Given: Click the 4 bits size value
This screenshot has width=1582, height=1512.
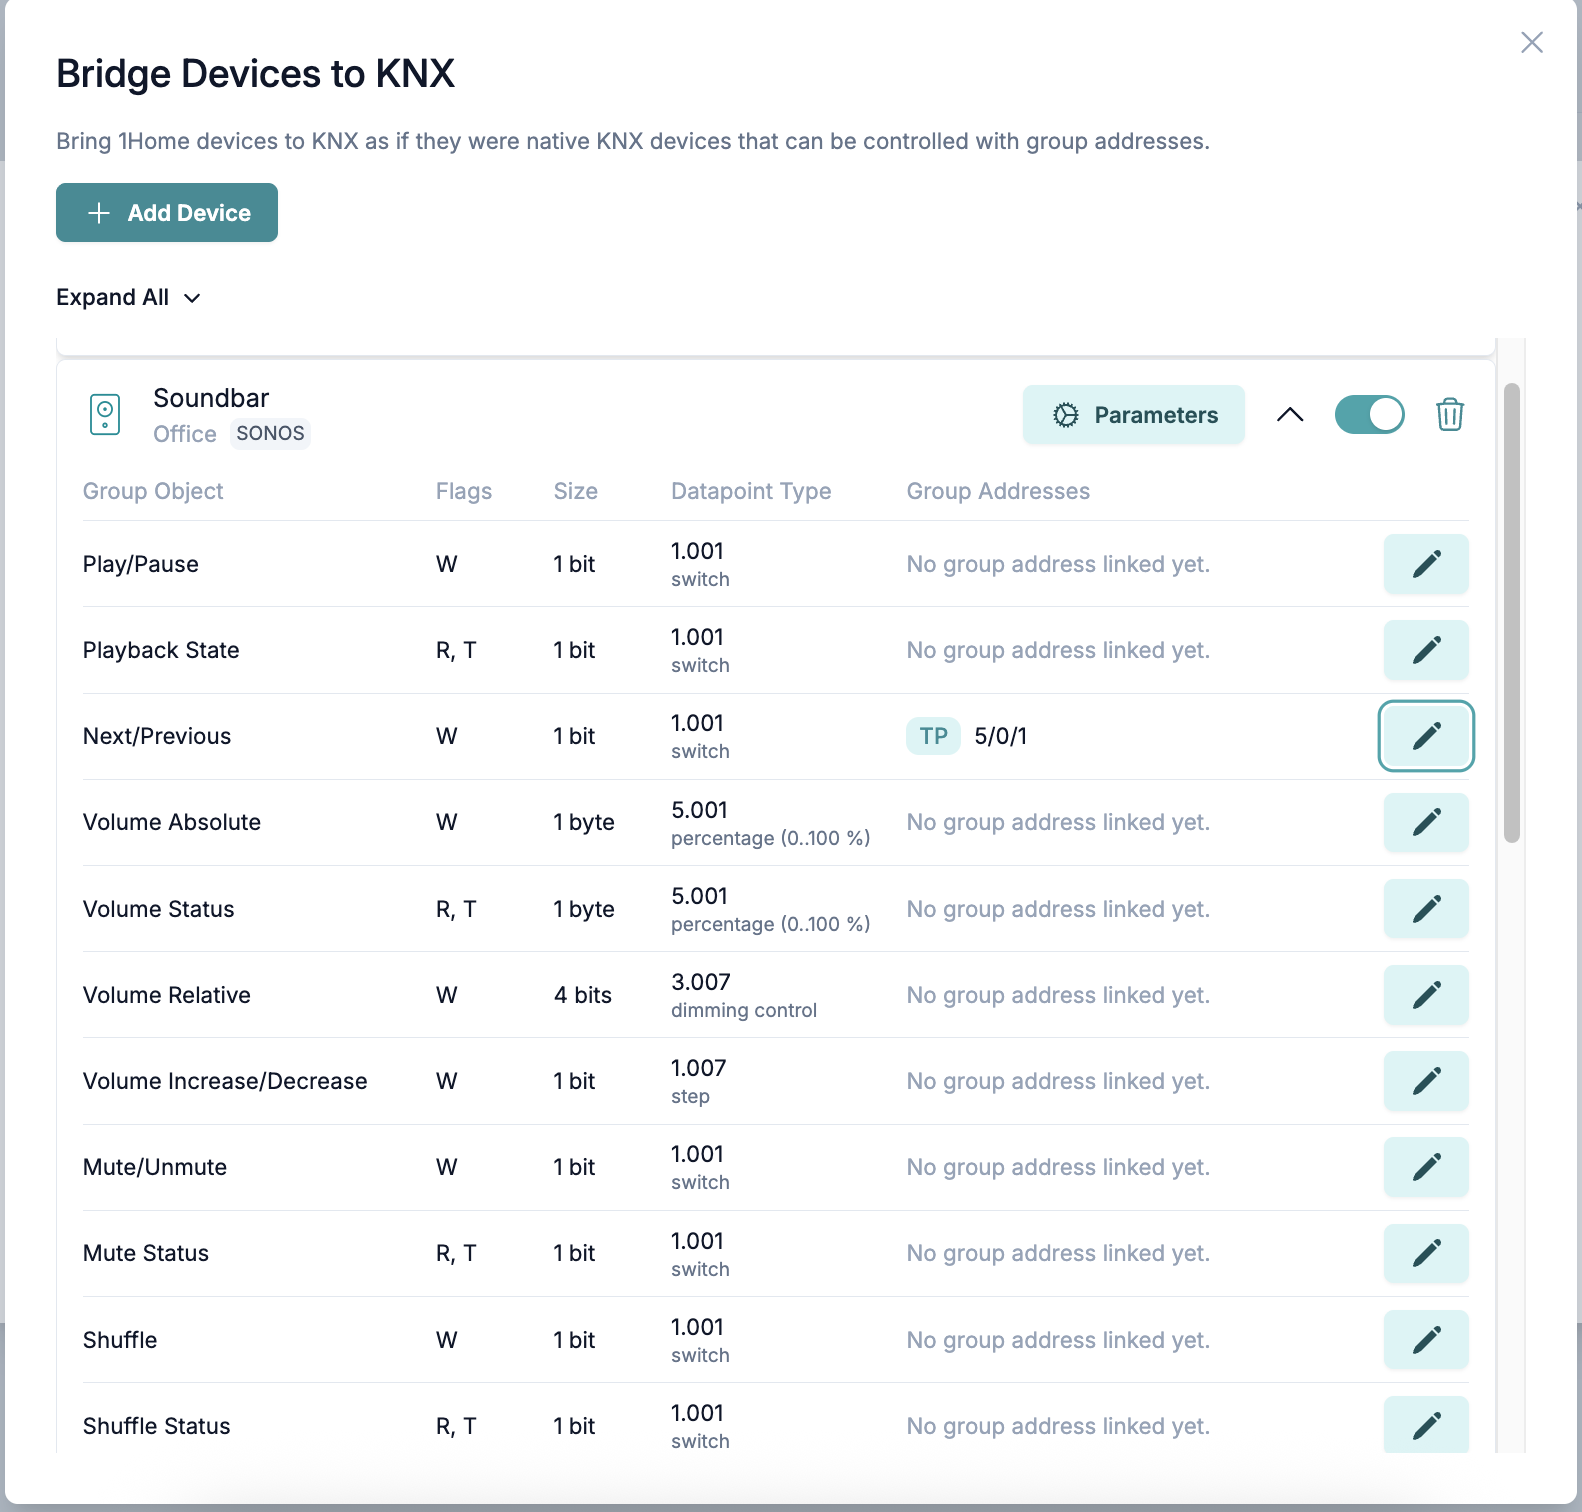Looking at the screenshot, I should (583, 995).
